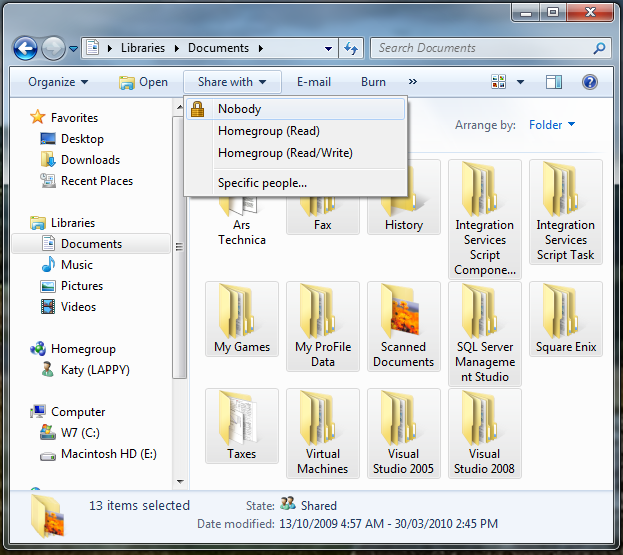Select the Taxes folder icon
This screenshot has height=555, width=623.
(241, 419)
